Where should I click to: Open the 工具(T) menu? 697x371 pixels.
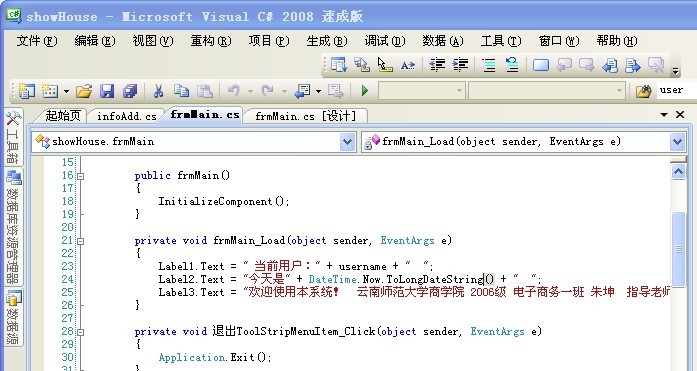[x=501, y=41]
